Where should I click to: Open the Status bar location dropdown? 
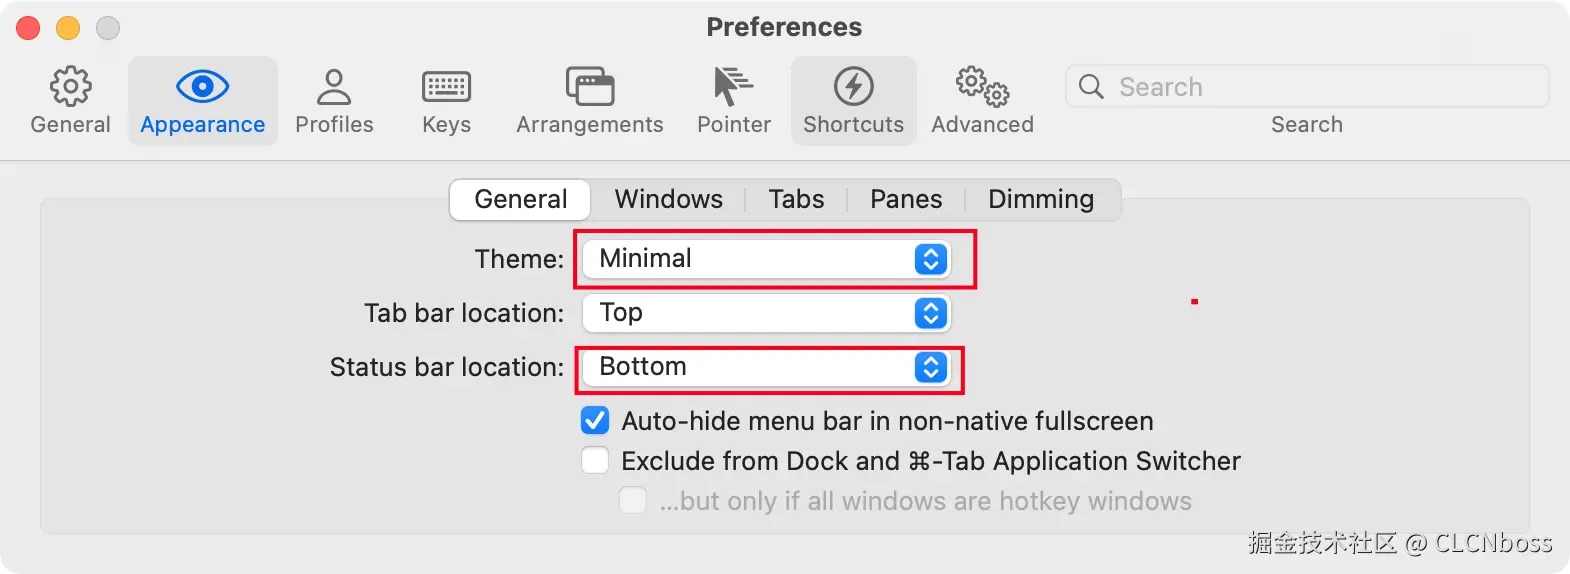766,367
